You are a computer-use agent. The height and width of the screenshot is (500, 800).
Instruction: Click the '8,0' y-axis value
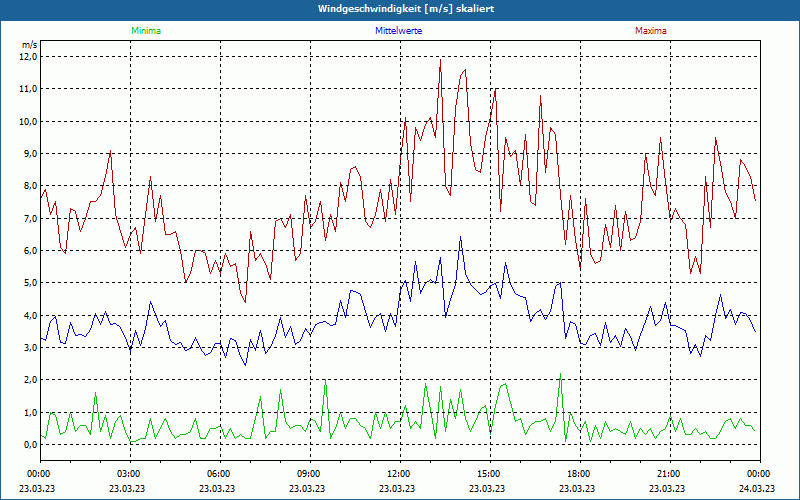point(31,186)
